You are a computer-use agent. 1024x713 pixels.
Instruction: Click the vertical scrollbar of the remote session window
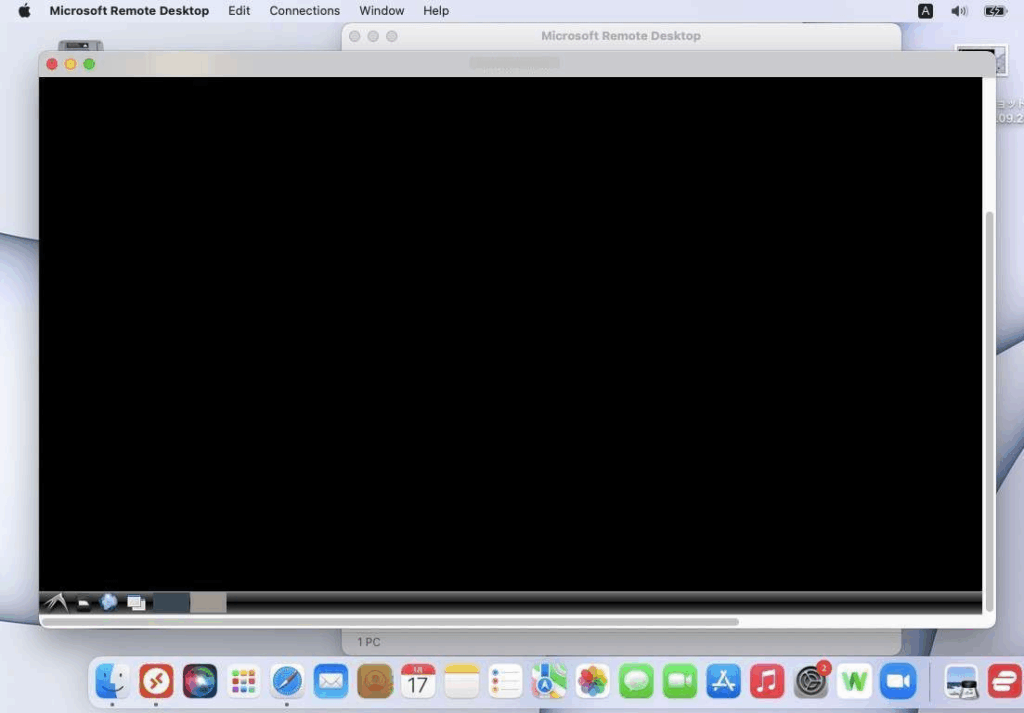point(989,411)
